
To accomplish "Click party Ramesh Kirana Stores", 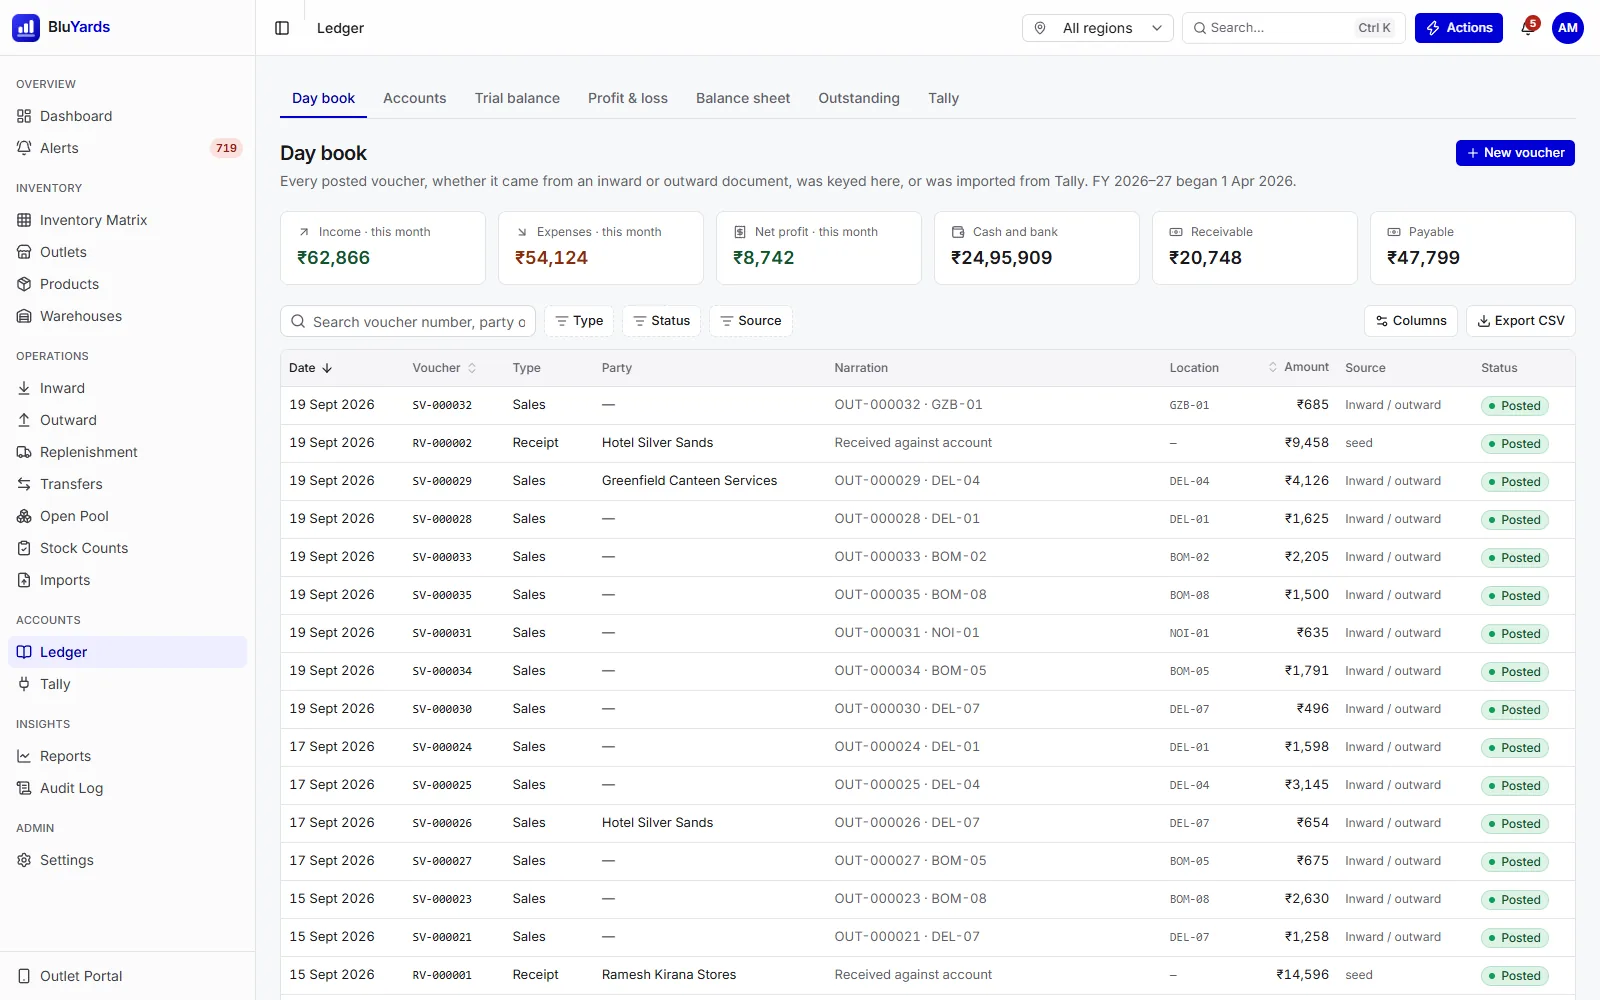I will tap(669, 975).
